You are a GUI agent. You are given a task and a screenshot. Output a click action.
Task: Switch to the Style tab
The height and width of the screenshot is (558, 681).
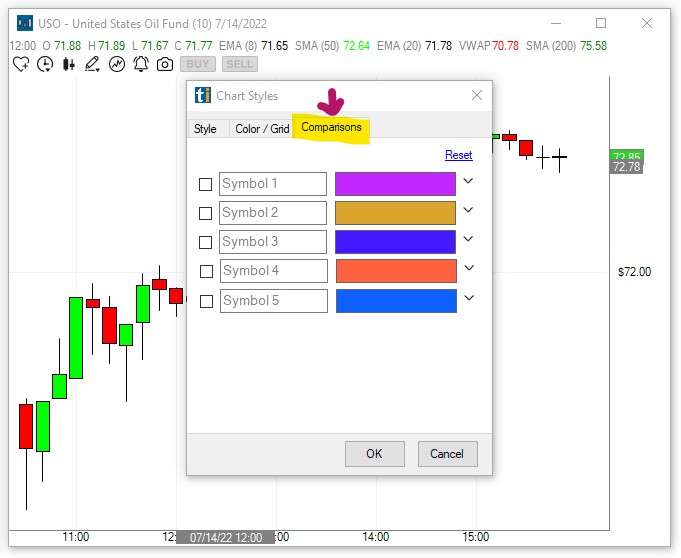205,129
